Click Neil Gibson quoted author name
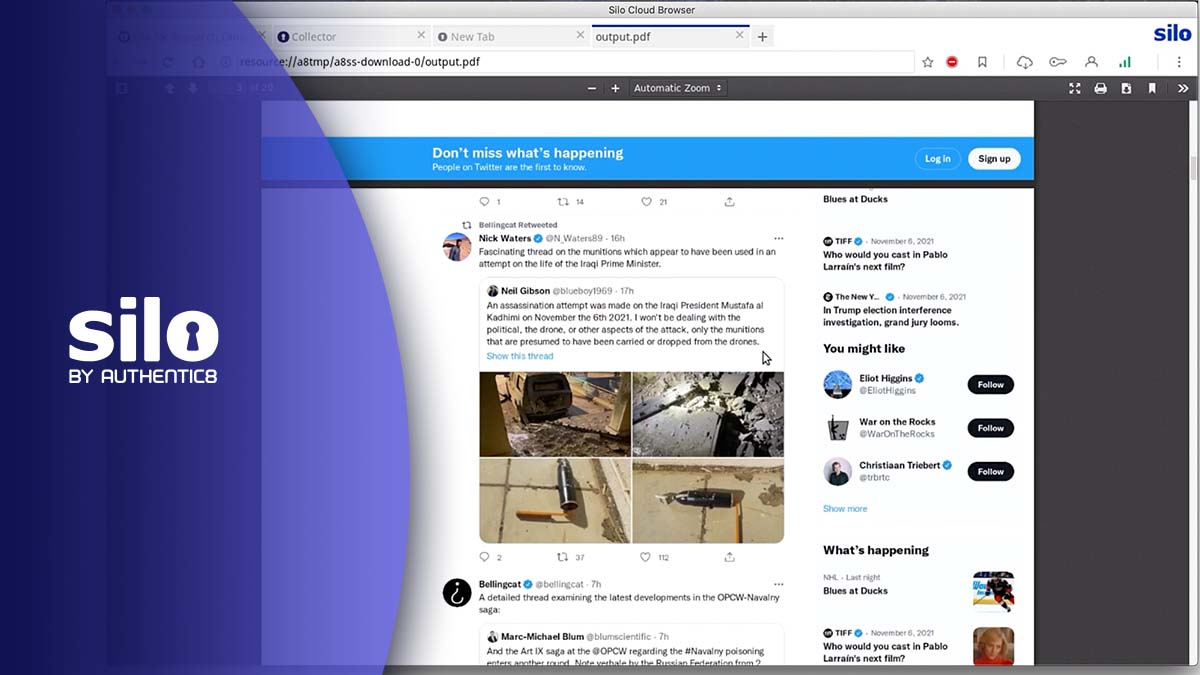Screen dimensions: 1200x675 (526, 290)
